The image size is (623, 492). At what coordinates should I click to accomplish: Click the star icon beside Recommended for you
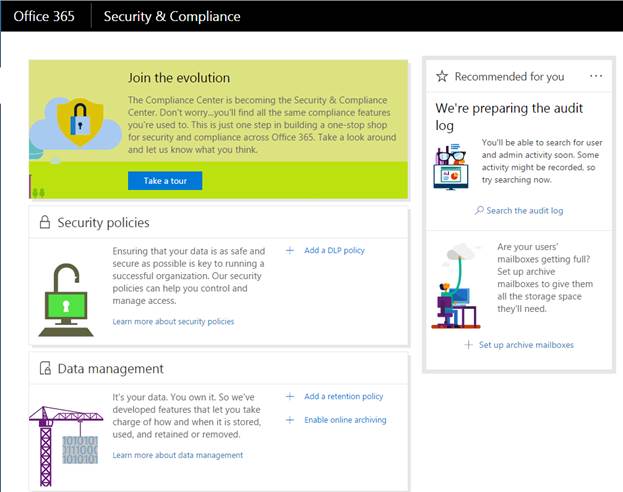click(442, 76)
